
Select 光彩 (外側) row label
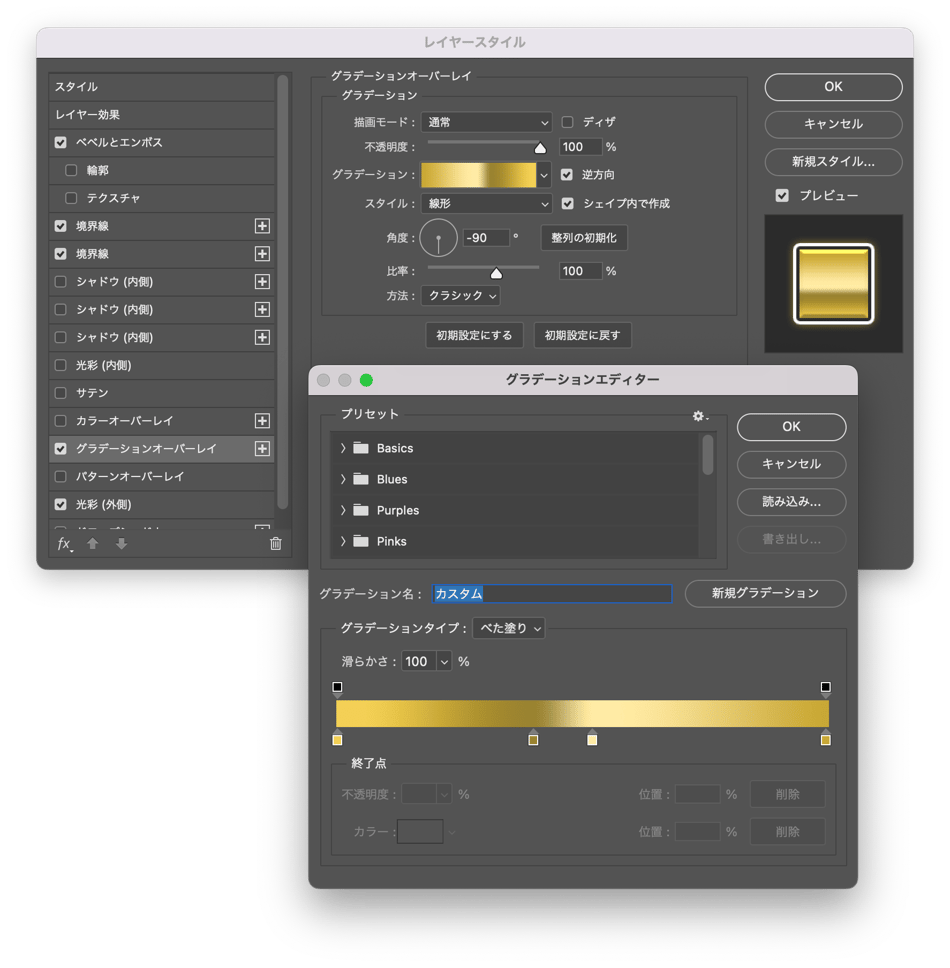tap(103, 504)
